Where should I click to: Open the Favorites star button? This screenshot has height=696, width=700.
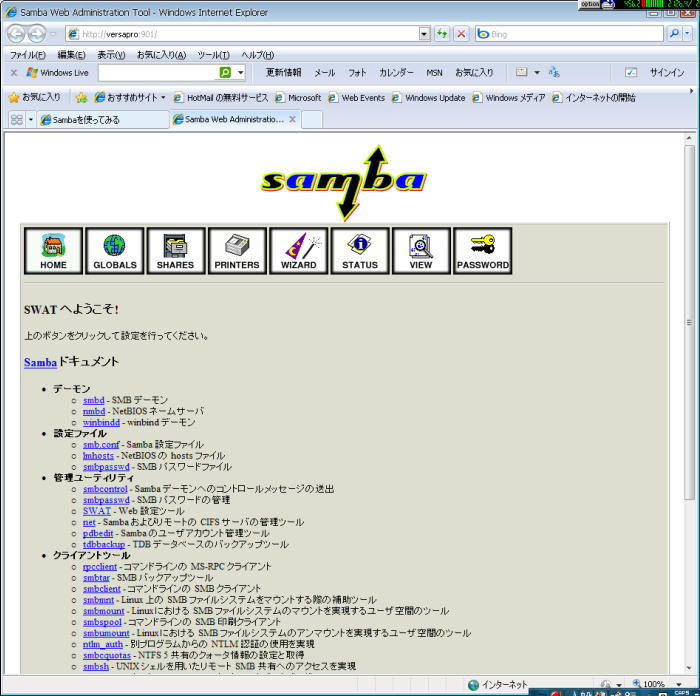(35, 97)
